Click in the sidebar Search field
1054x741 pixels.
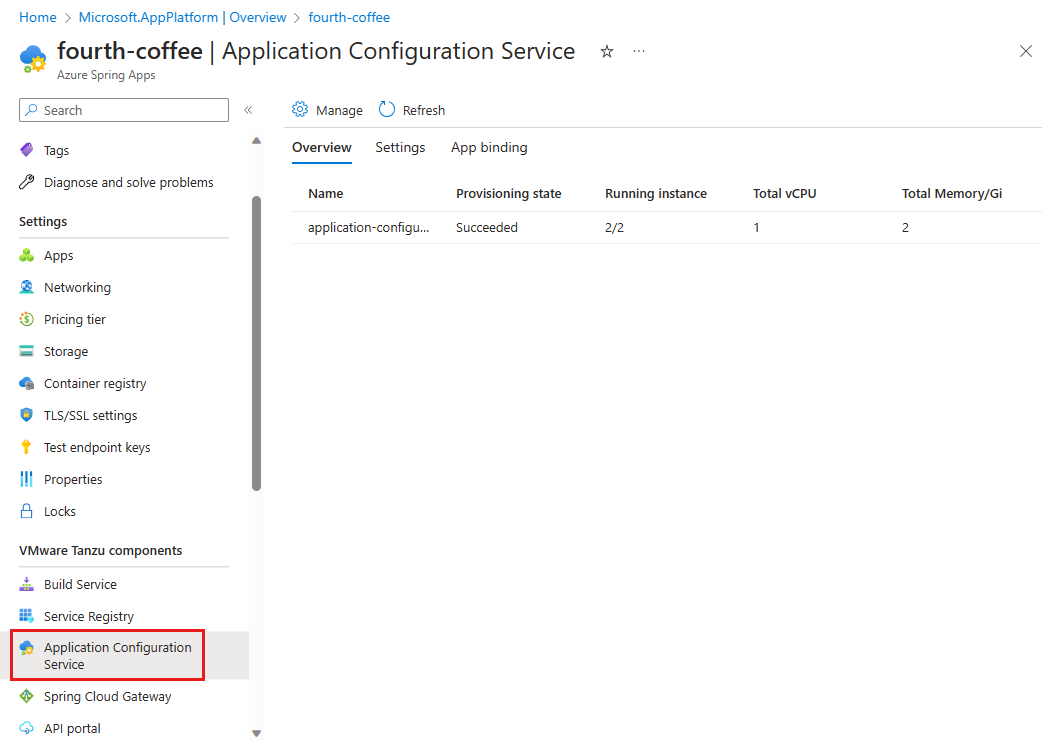coord(124,110)
